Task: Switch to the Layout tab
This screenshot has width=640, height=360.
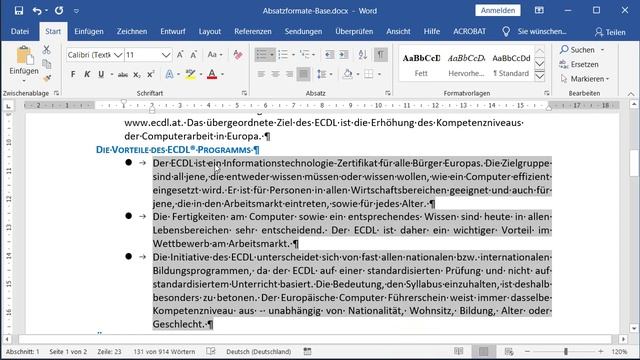Action: pos(210,31)
